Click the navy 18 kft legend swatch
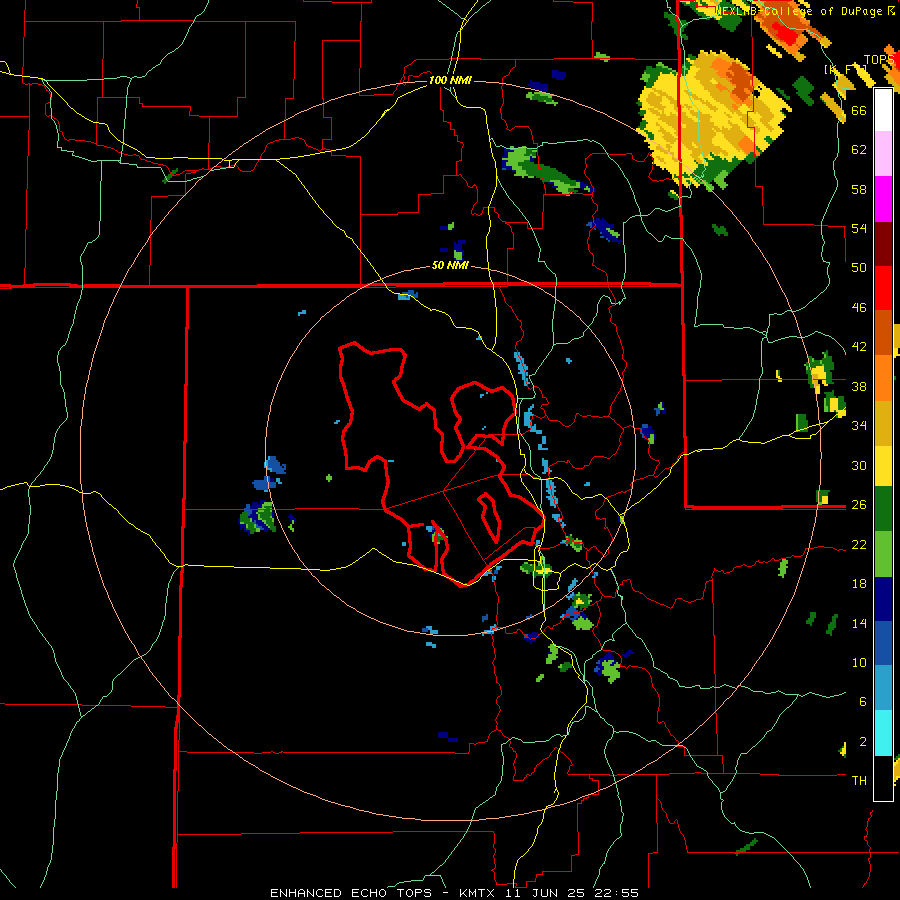900x900 pixels. click(883, 599)
